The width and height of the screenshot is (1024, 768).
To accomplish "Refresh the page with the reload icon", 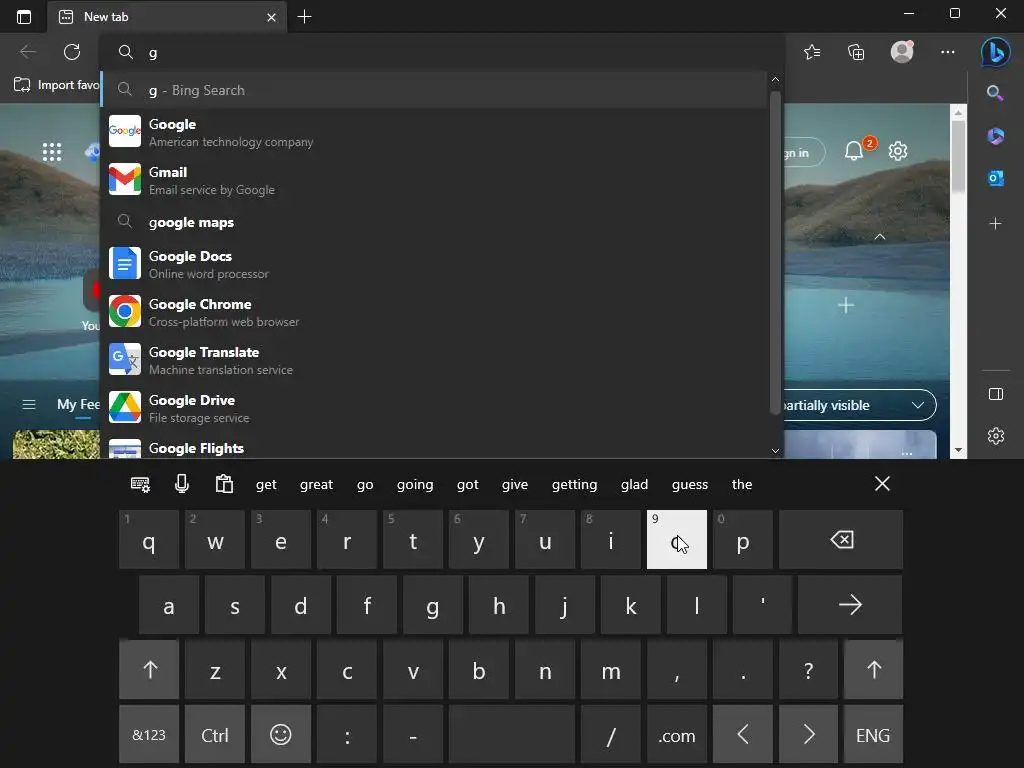I will (x=72, y=52).
